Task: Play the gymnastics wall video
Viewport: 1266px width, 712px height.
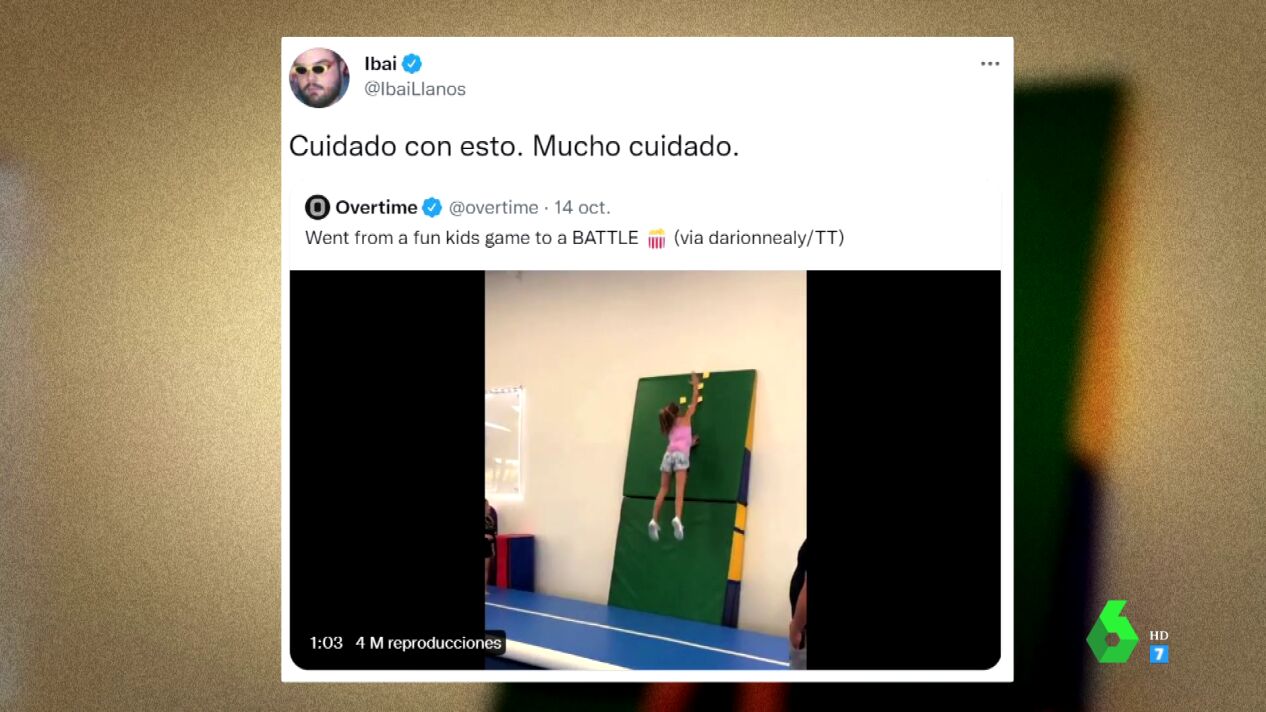Action: point(645,469)
